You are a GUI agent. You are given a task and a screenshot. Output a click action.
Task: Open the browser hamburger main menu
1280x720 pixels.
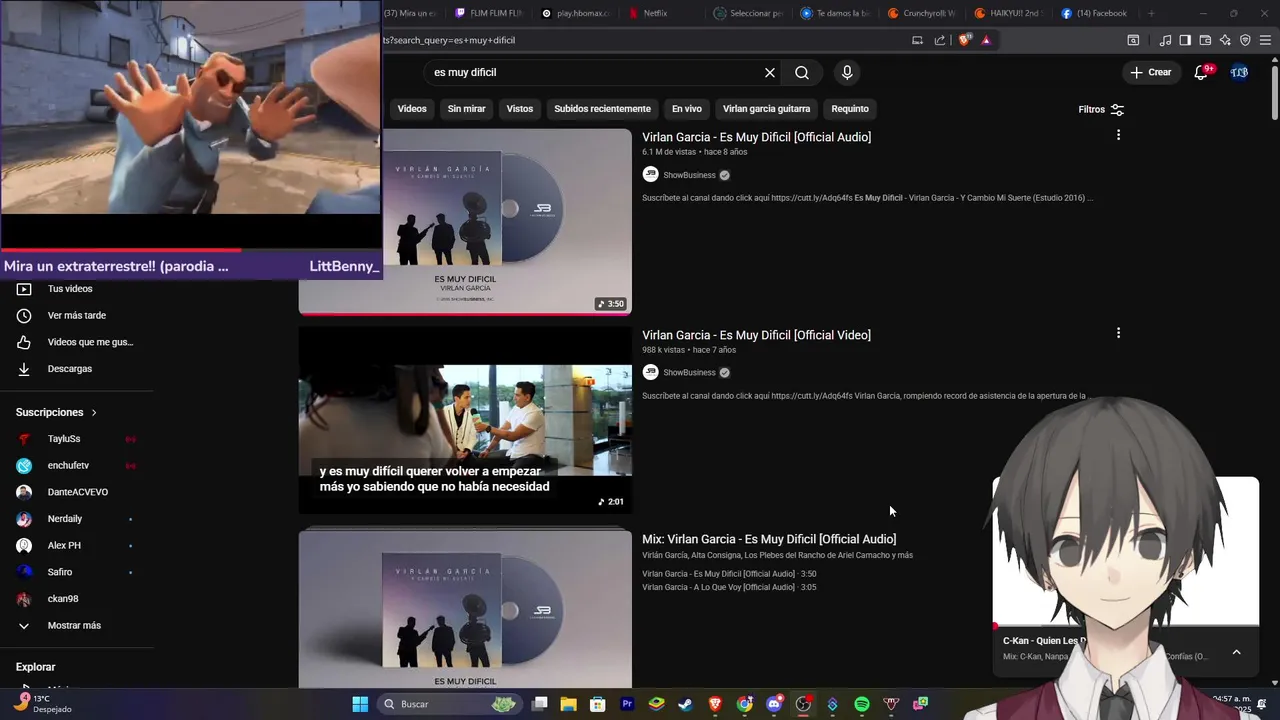tap(1265, 40)
